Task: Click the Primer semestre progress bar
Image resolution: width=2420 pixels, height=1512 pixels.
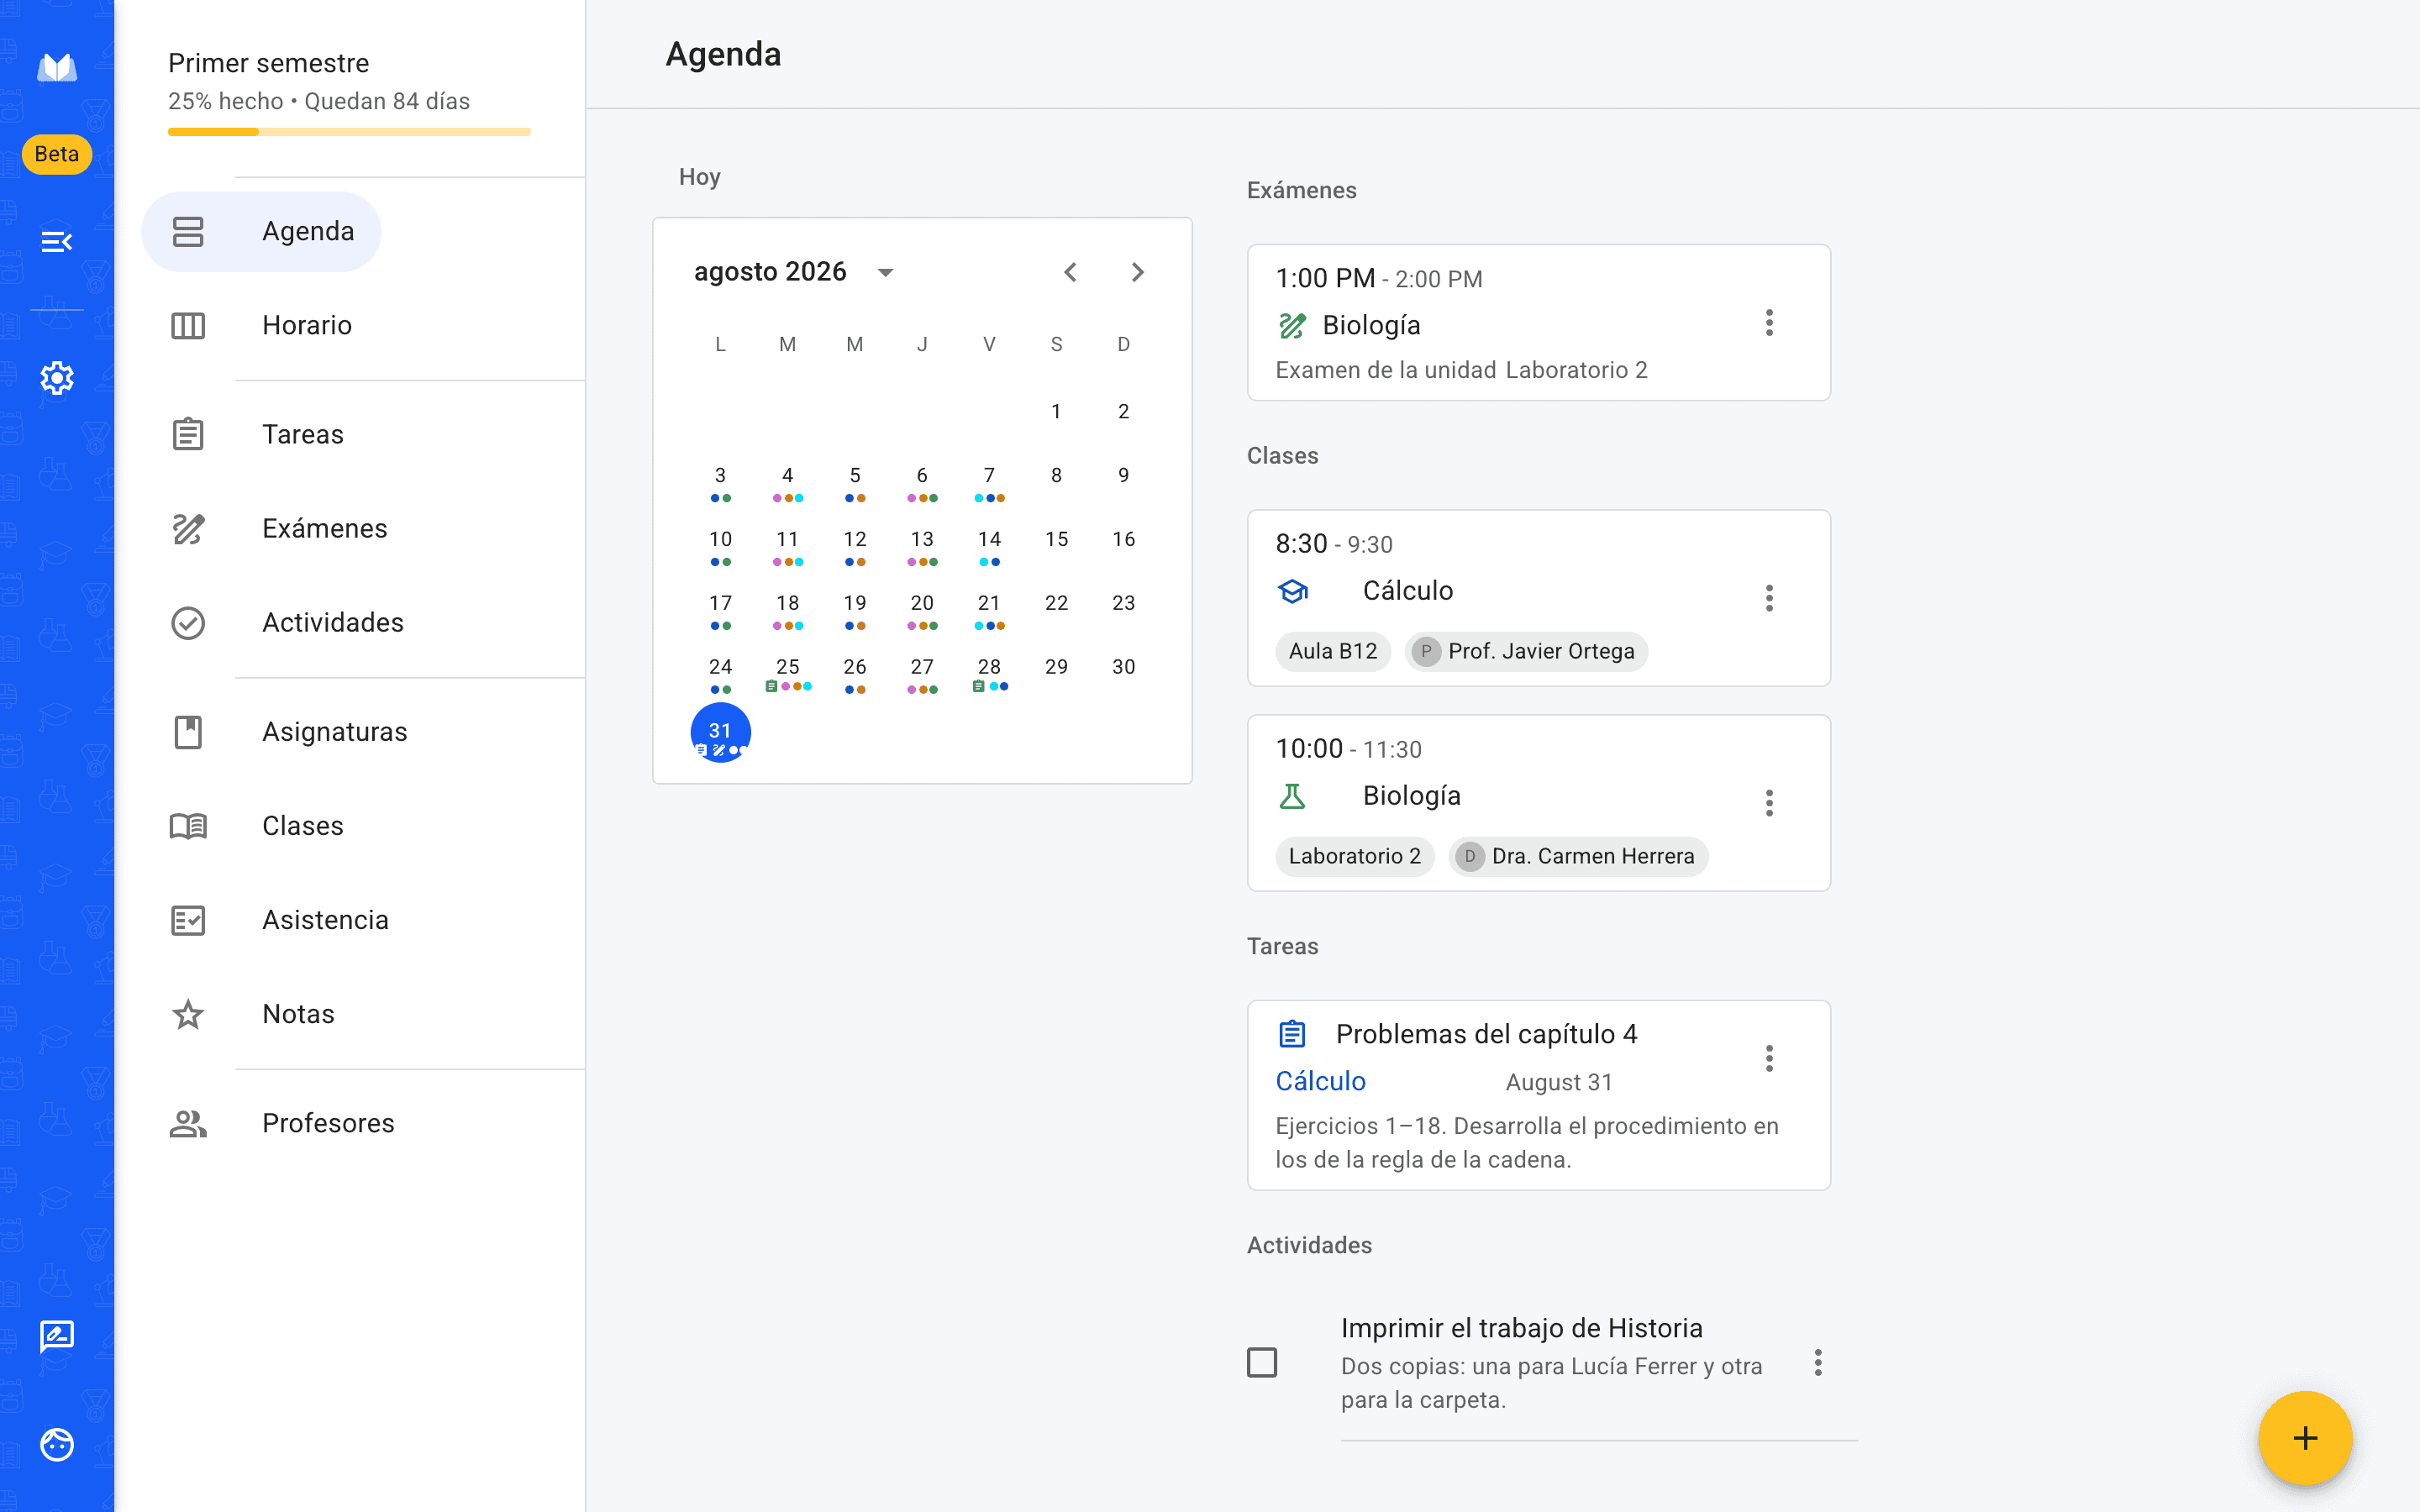Action: [x=349, y=132]
